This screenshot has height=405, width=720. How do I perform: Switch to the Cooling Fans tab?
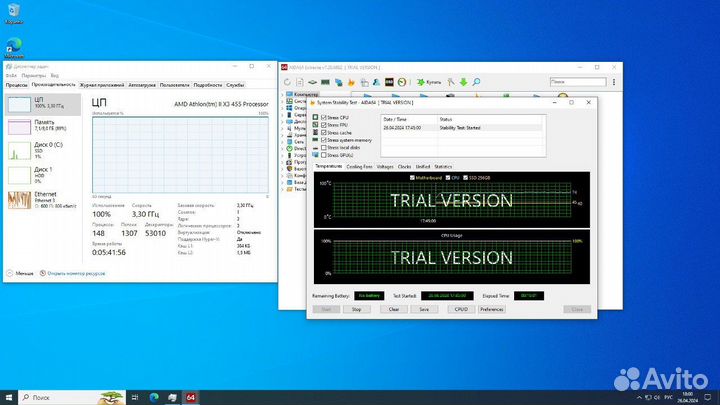pyautogui.click(x=360, y=166)
